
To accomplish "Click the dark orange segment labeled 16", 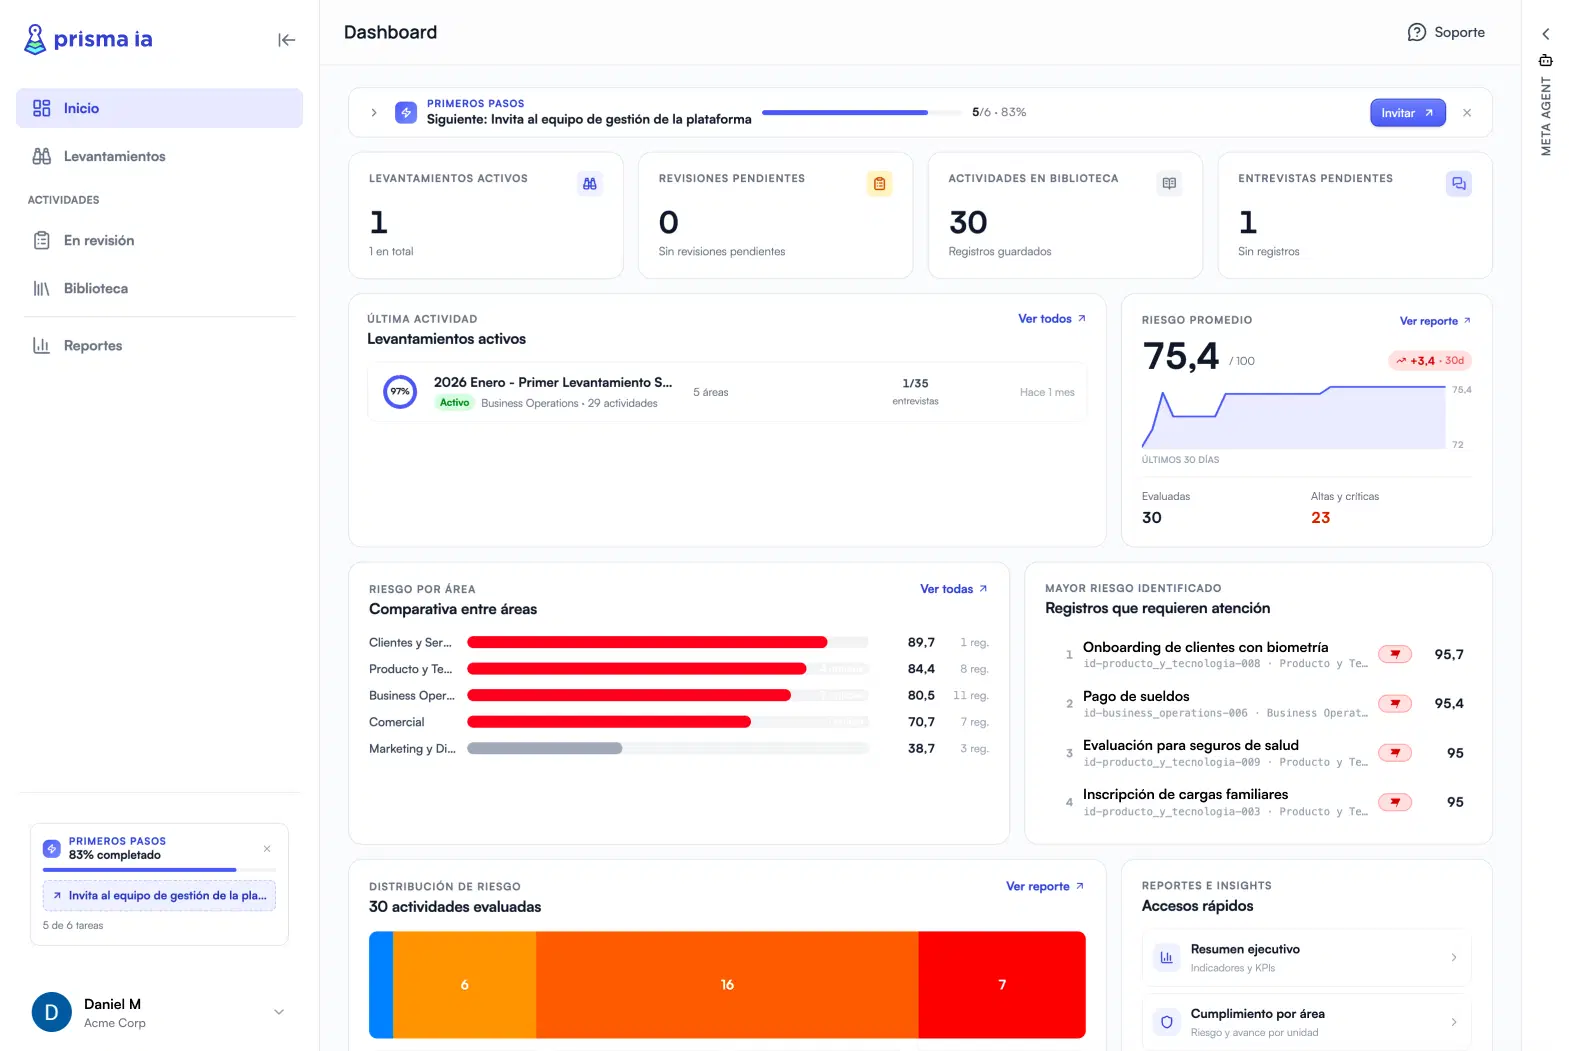I will coord(727,985).
